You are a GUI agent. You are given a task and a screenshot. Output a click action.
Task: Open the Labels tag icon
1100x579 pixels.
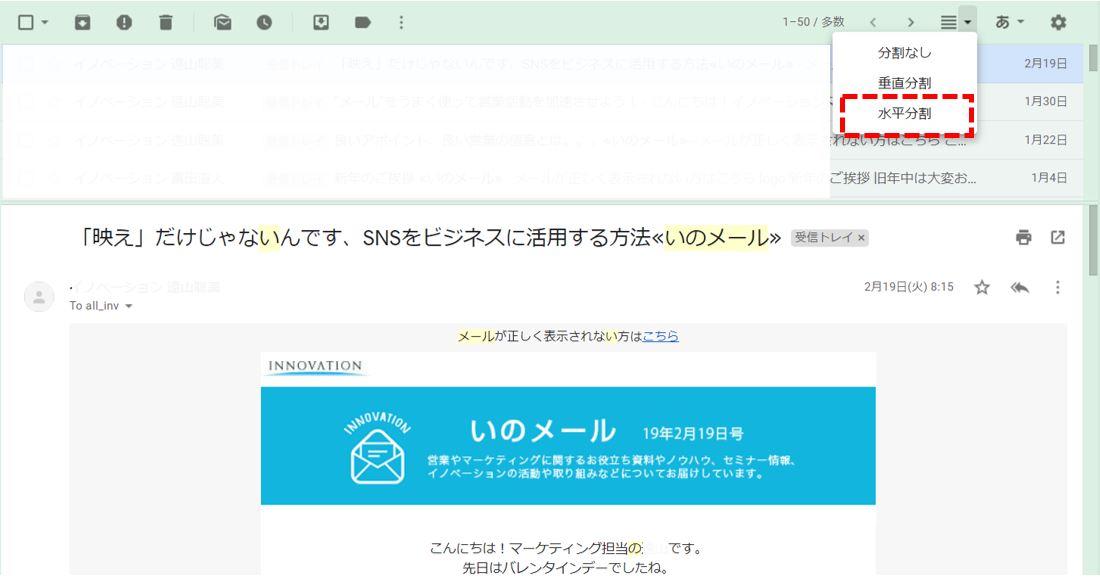pyautogui.click(x=363, y=22)
